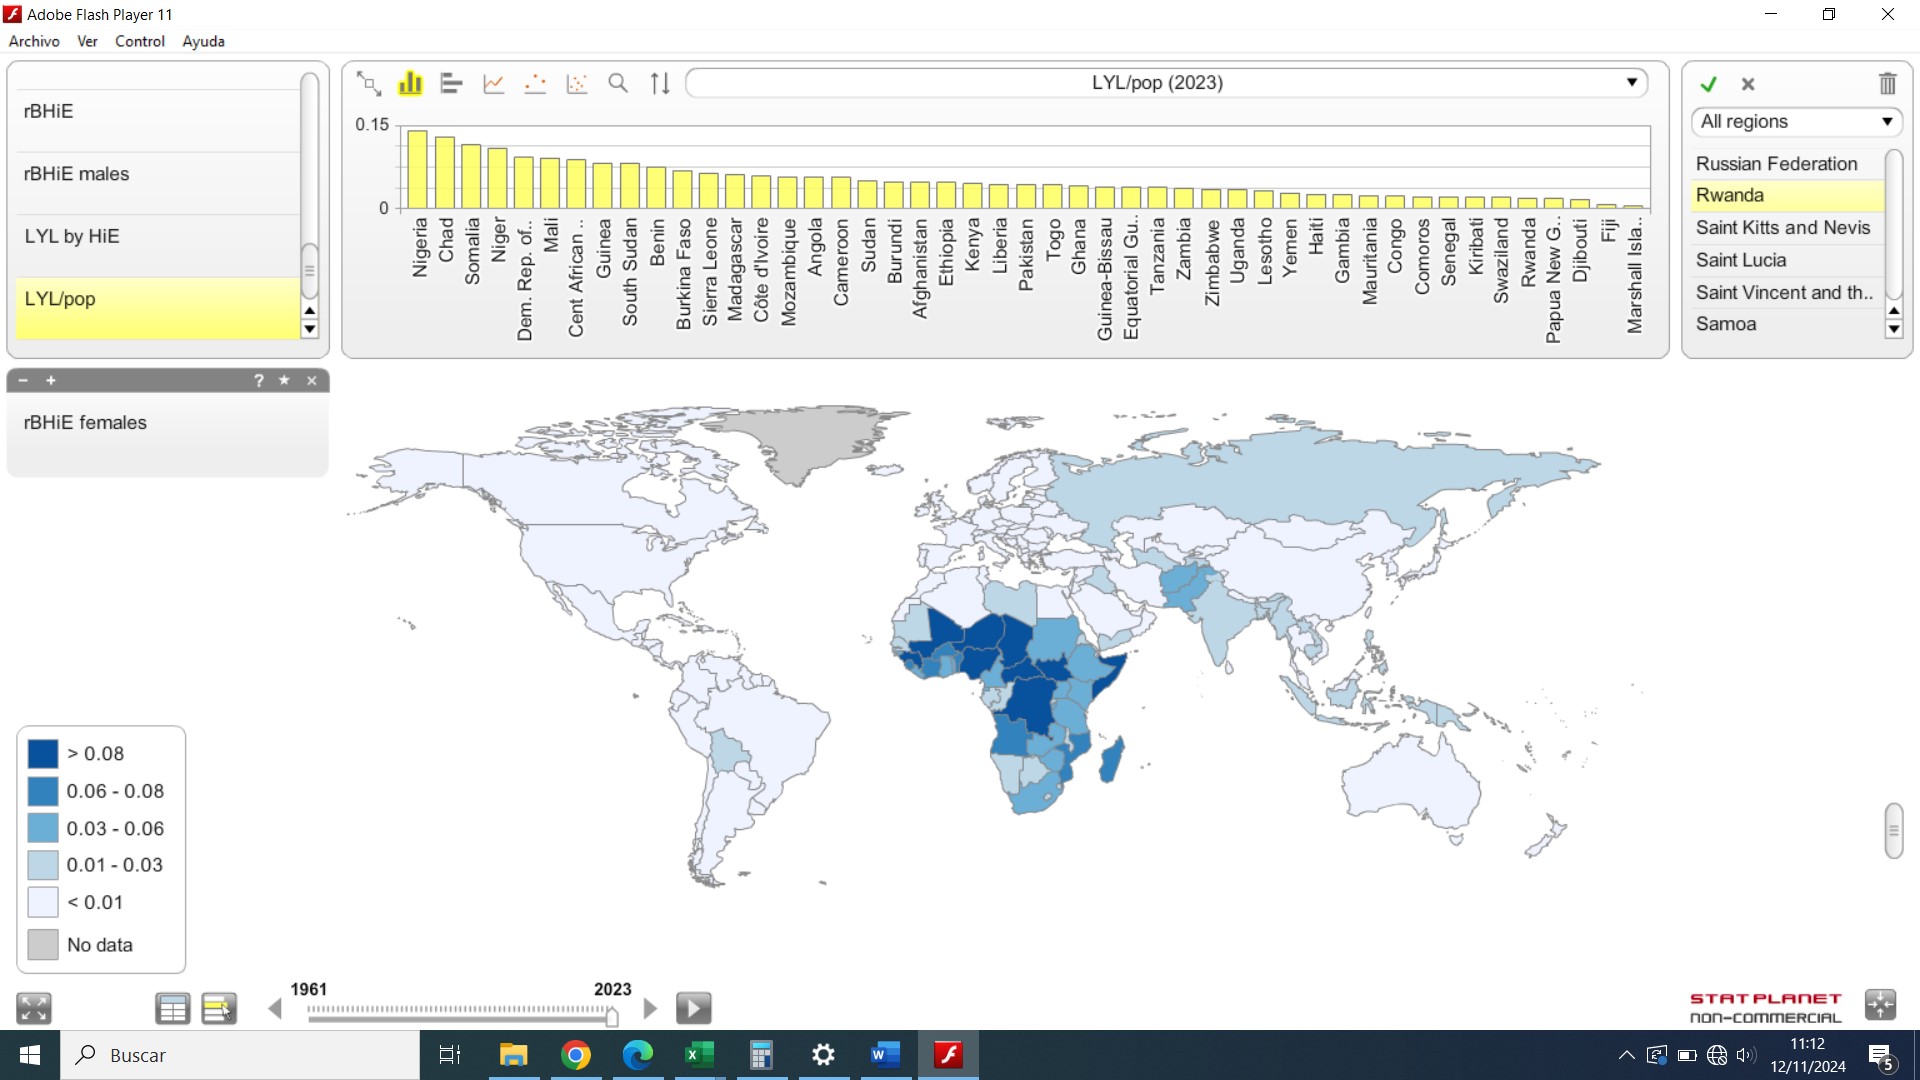Click plus button on the info panel

coord(51,381)
